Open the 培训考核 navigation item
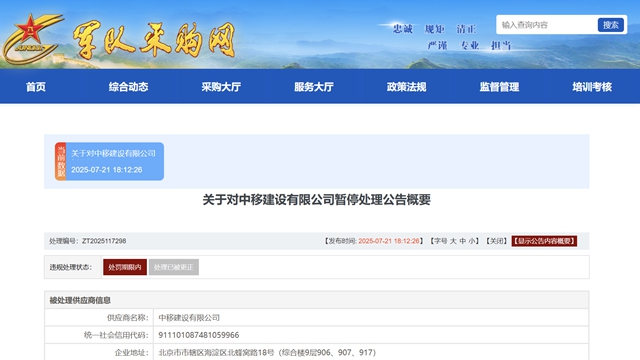The image size is (640, 360). pos(592,87)
